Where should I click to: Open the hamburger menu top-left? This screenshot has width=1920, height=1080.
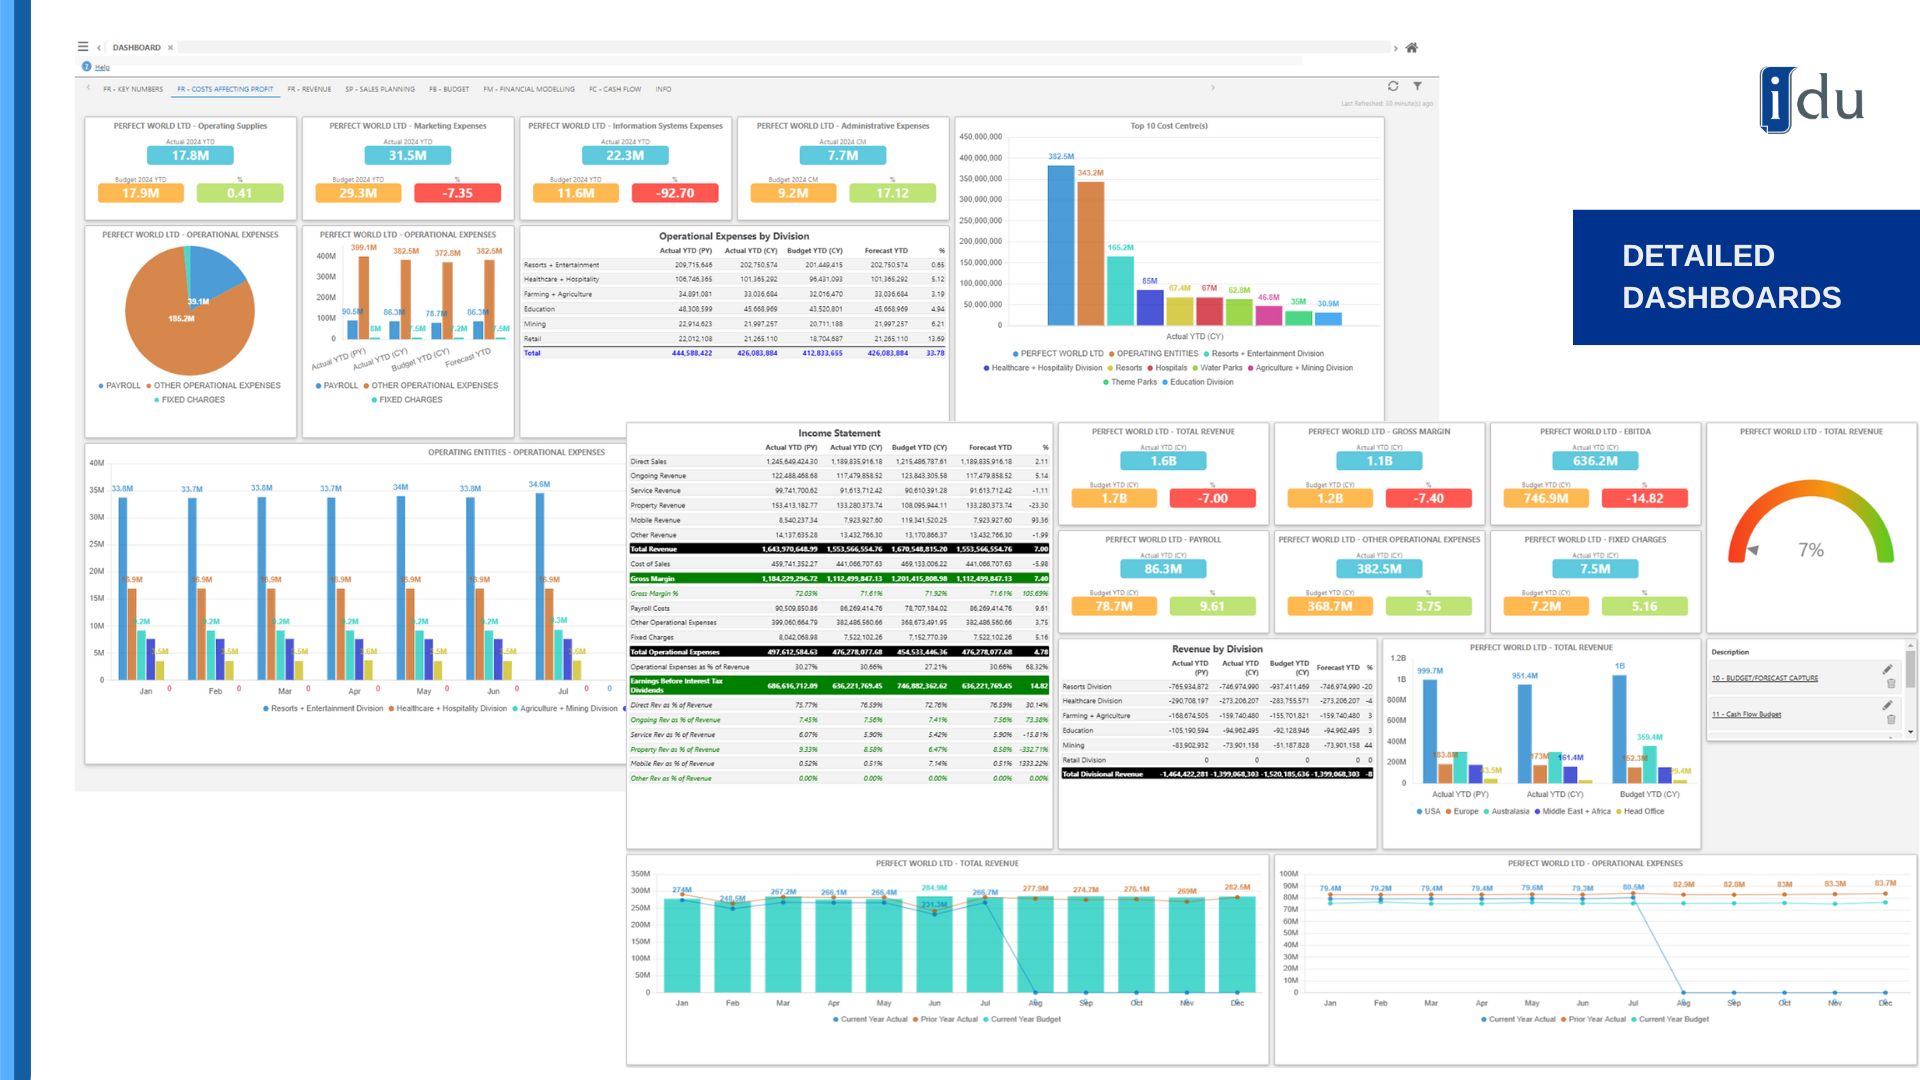(x=82, y=47)
